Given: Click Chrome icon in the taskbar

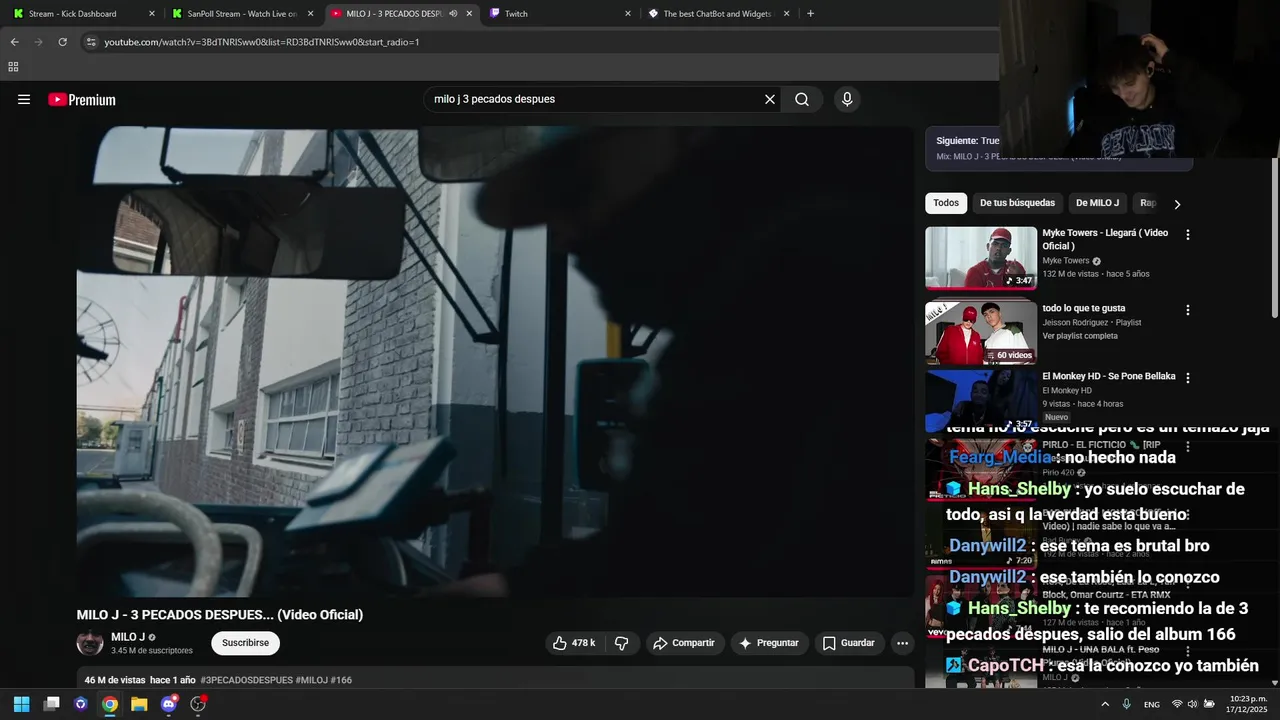Looking at the screenshot, I should pos(110,704).
